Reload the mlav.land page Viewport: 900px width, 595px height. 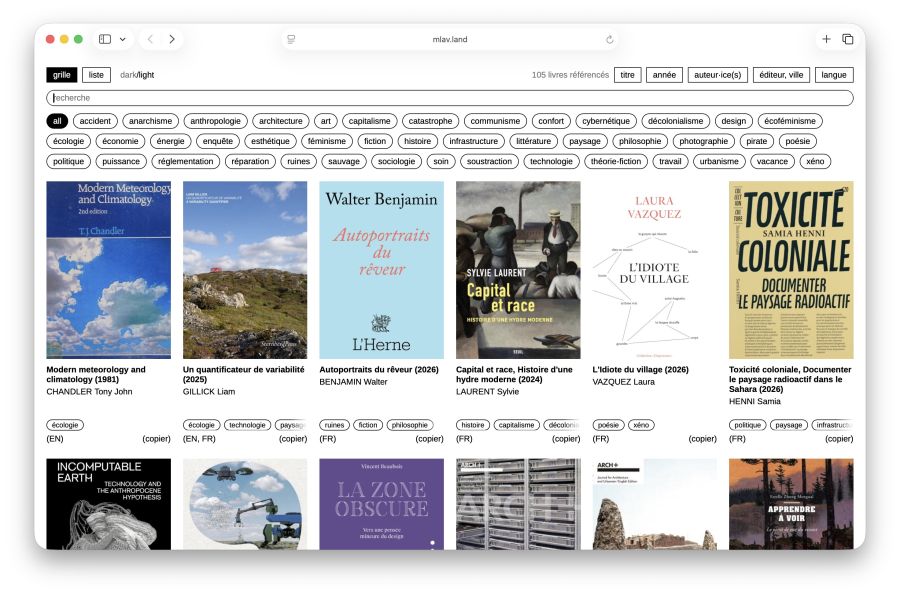point(610,39)
